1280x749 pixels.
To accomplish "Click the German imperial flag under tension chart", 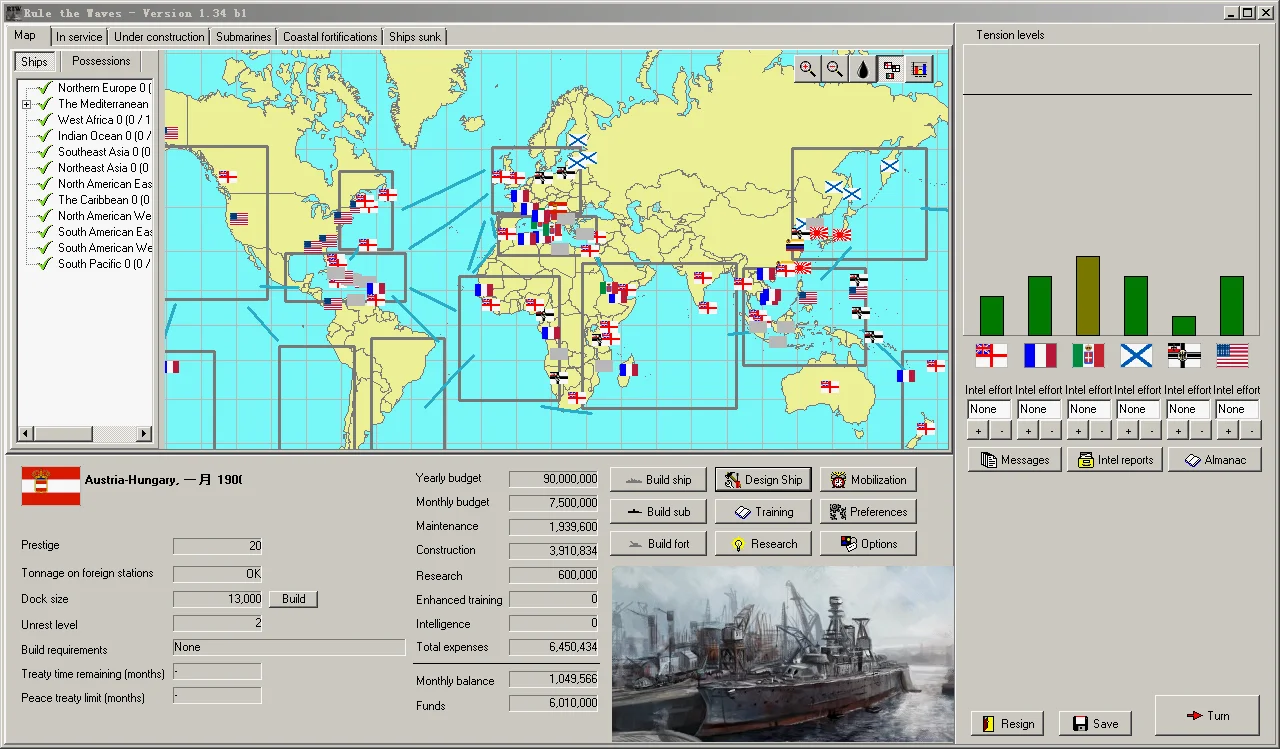I will [1184, 355].
